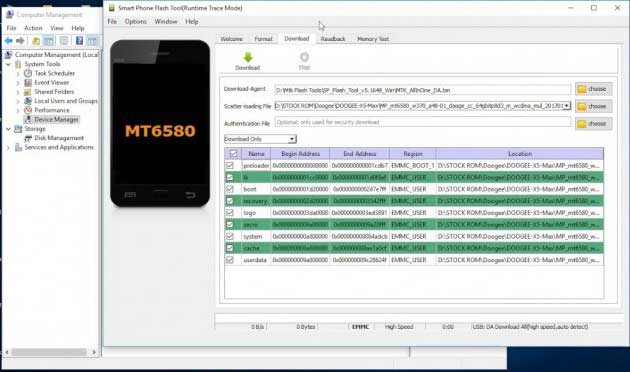Open the File menu in Flash Tool
This screenshot has width=630, height=372.
click(x=112, y=21)
